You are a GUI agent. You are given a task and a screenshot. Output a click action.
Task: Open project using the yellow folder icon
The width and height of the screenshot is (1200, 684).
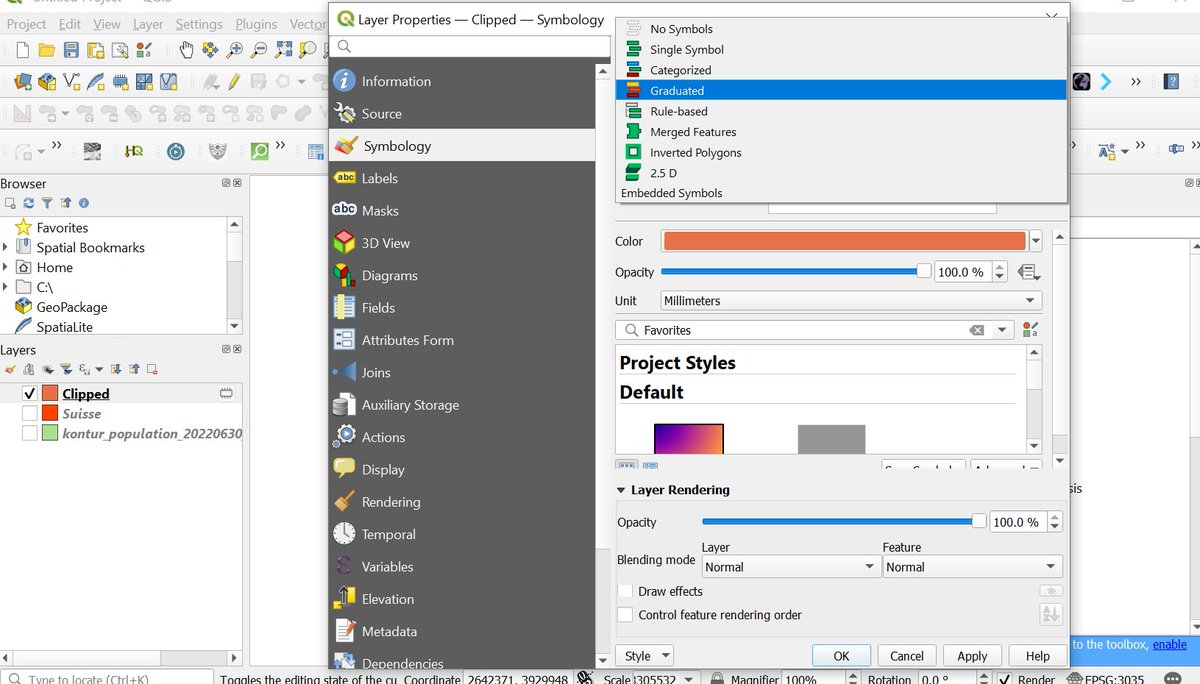(x=46, y=50)
